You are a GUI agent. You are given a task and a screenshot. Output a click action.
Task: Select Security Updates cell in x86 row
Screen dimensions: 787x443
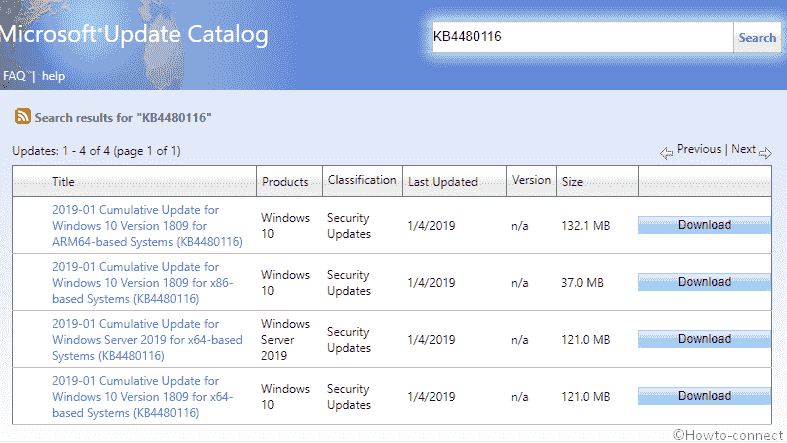(349, 283)
